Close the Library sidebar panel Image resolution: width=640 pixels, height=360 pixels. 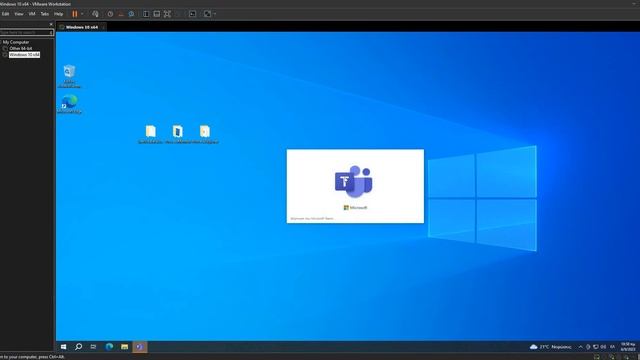51,24
